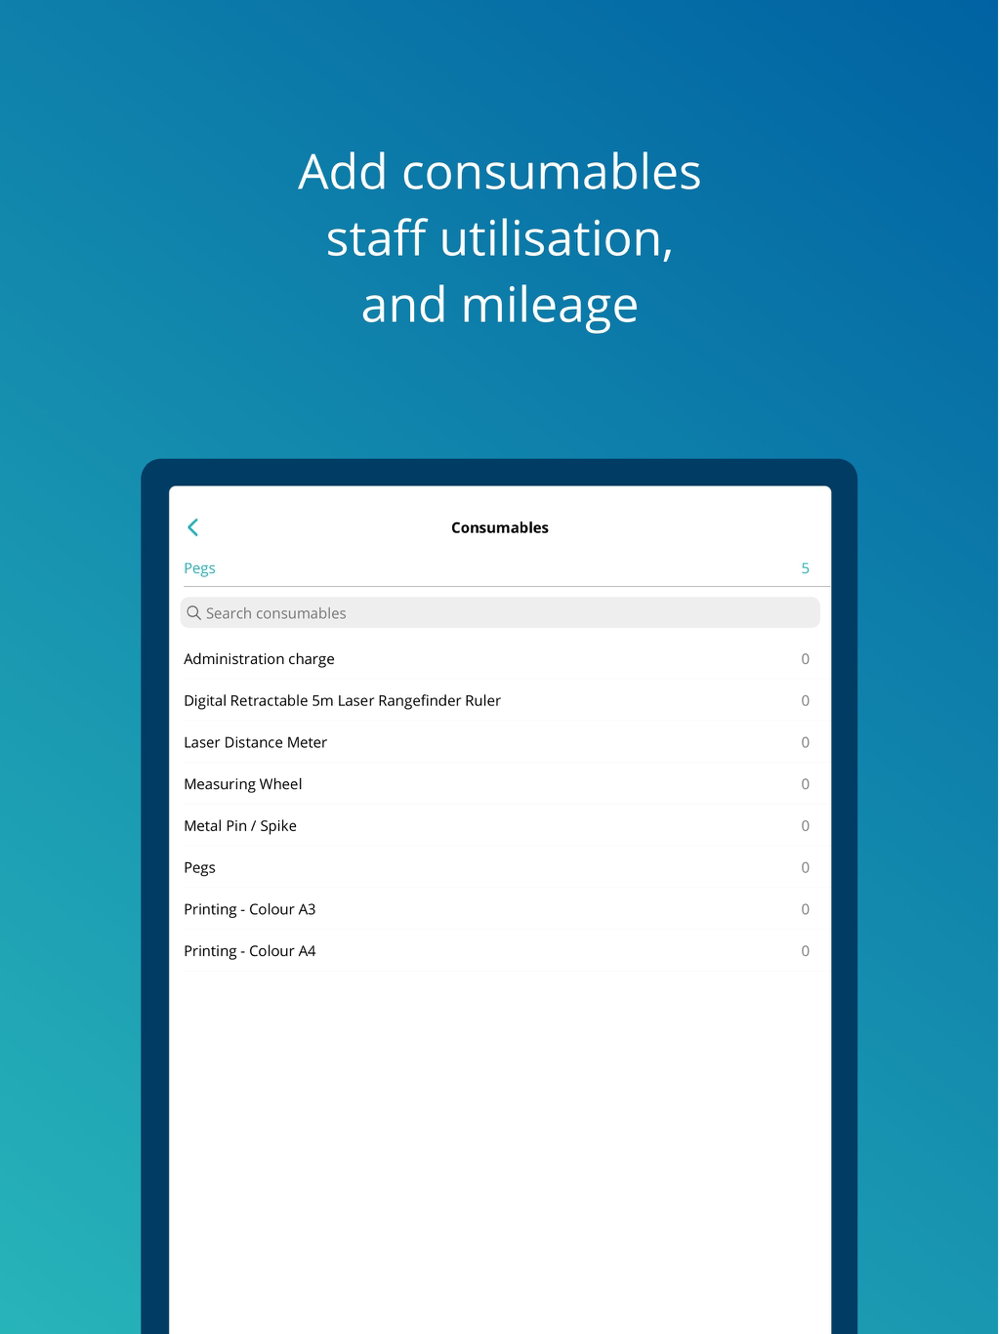Focus the Search consumables field

pos(500,613)
